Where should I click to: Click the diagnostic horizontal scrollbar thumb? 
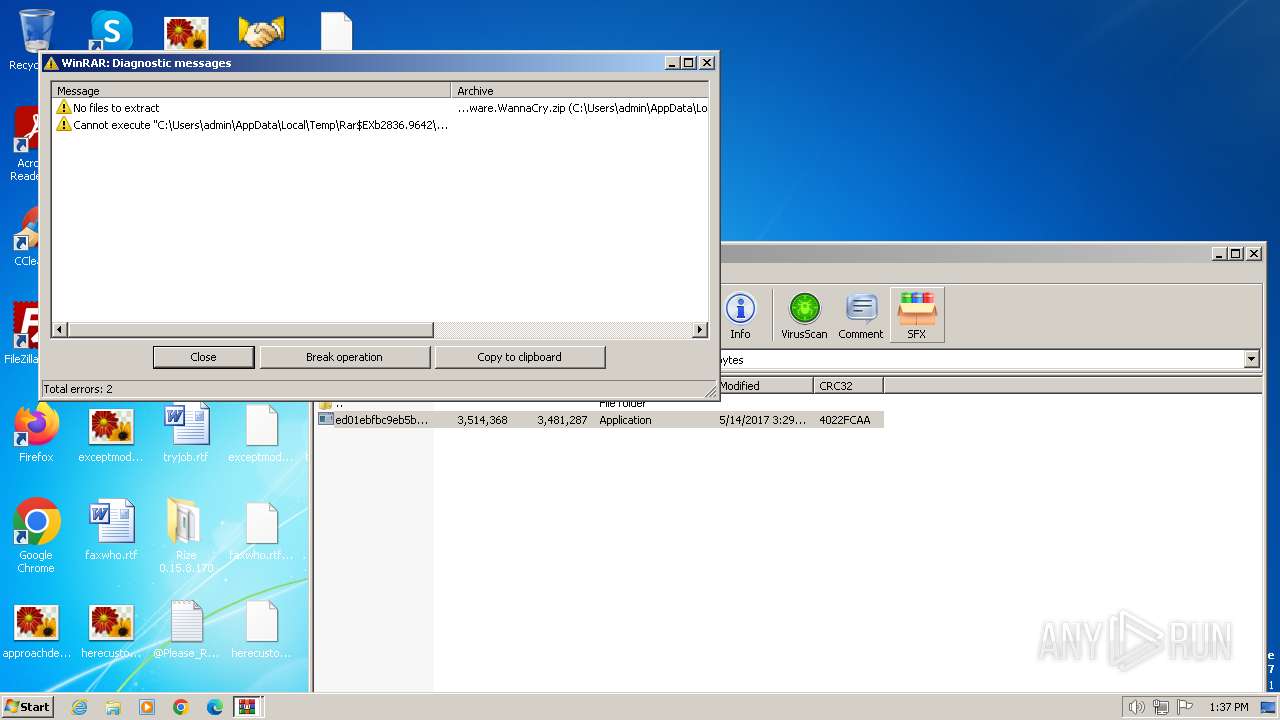pos(250,330)
